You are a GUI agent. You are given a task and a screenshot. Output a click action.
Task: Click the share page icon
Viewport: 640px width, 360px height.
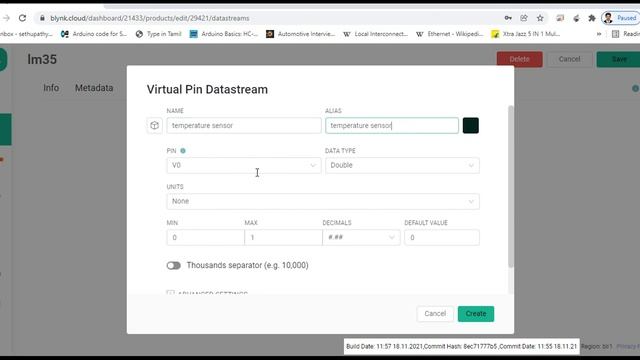click(x=524, y=18)
